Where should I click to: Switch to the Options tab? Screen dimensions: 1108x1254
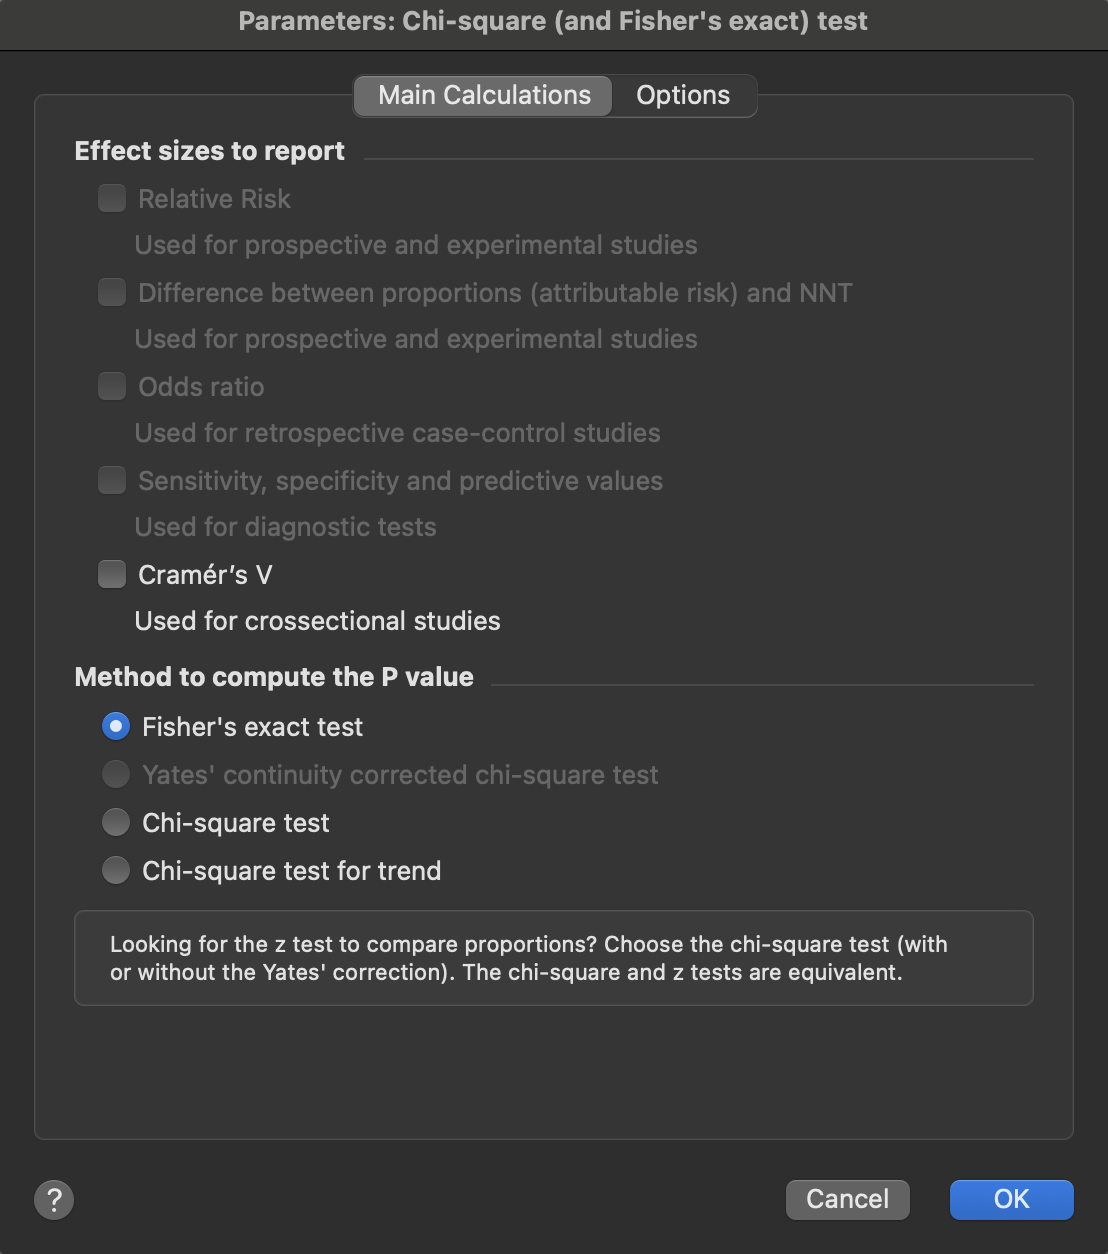683,96
